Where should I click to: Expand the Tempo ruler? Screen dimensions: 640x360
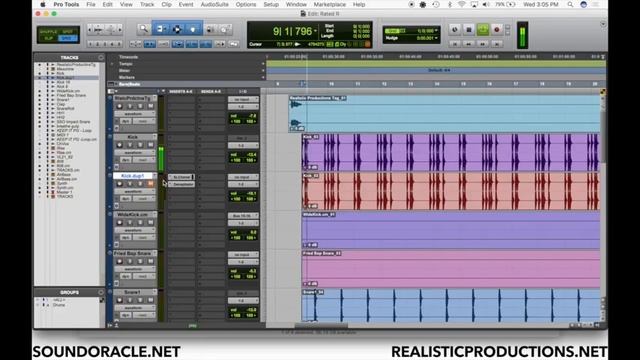click(112, 64)
